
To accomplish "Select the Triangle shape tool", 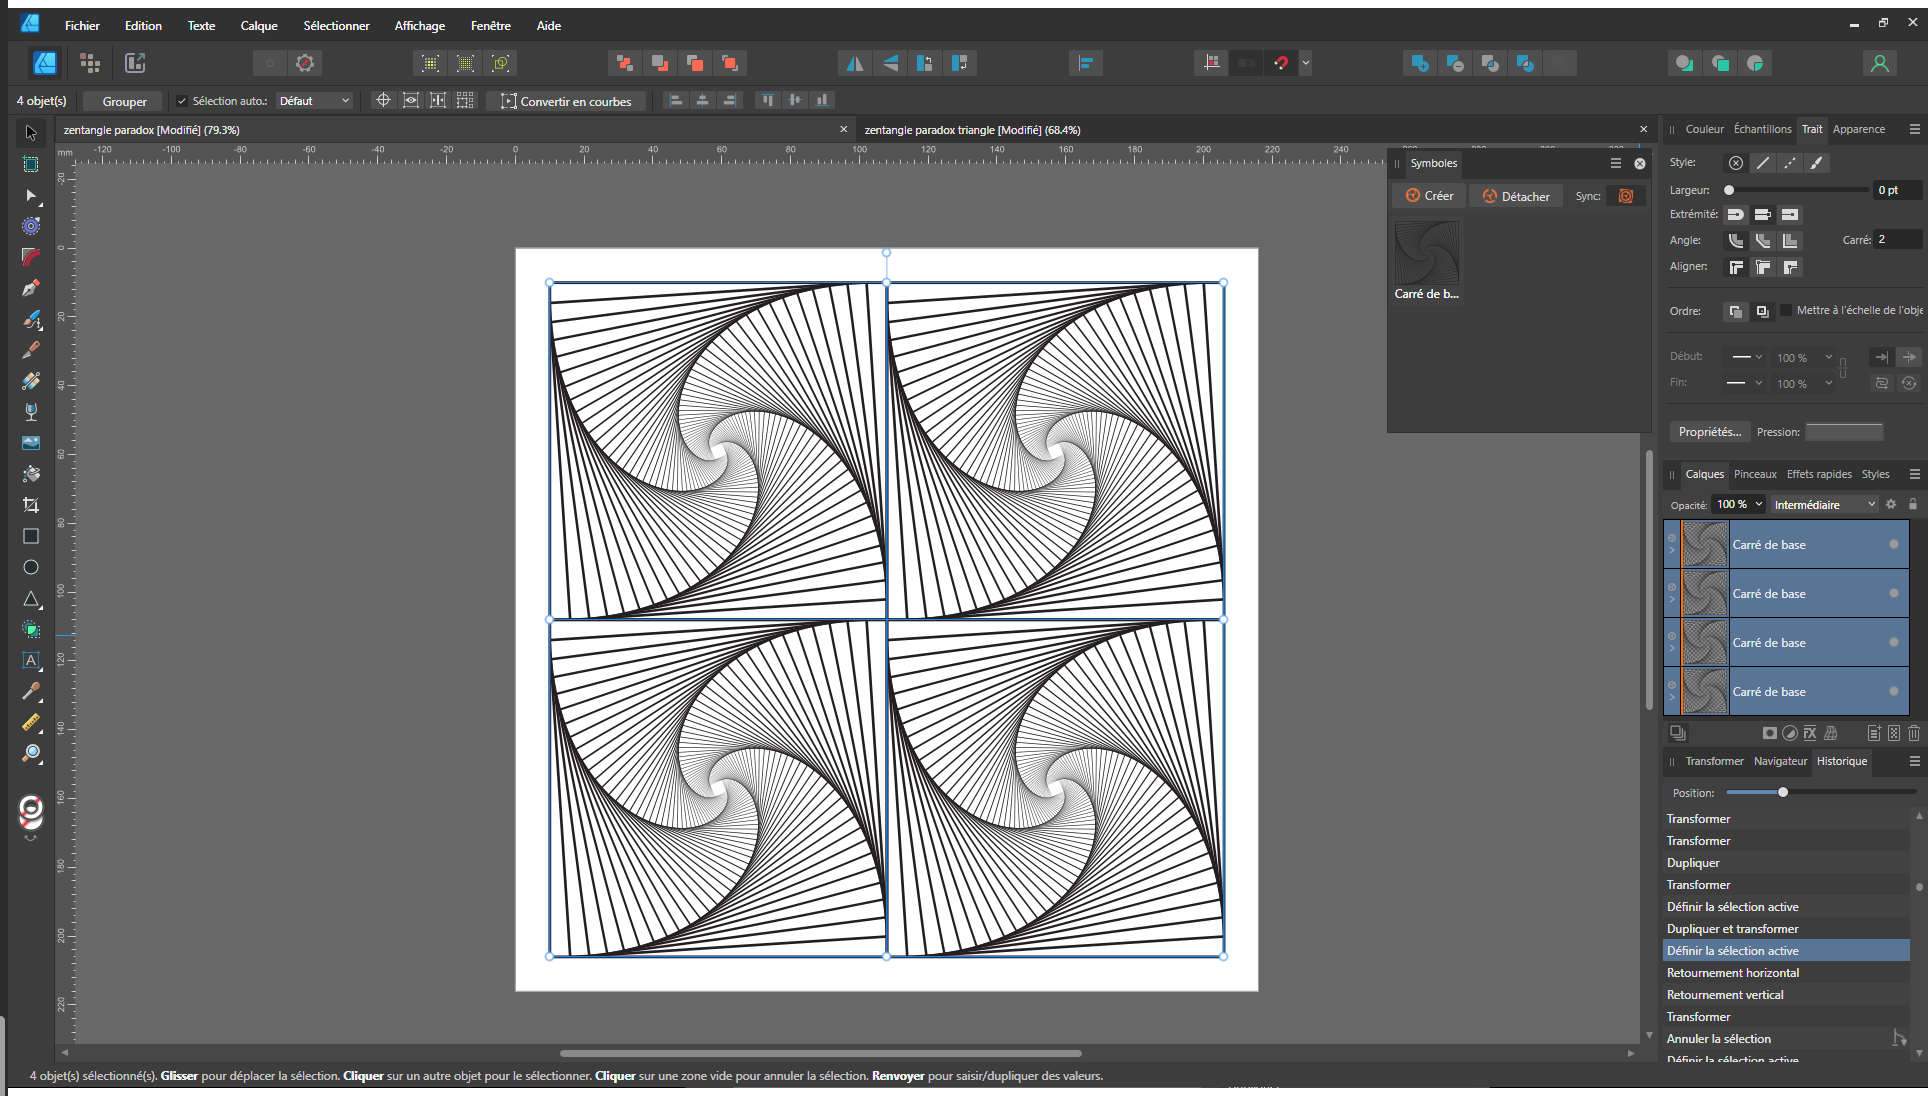I will coord(31,598).
